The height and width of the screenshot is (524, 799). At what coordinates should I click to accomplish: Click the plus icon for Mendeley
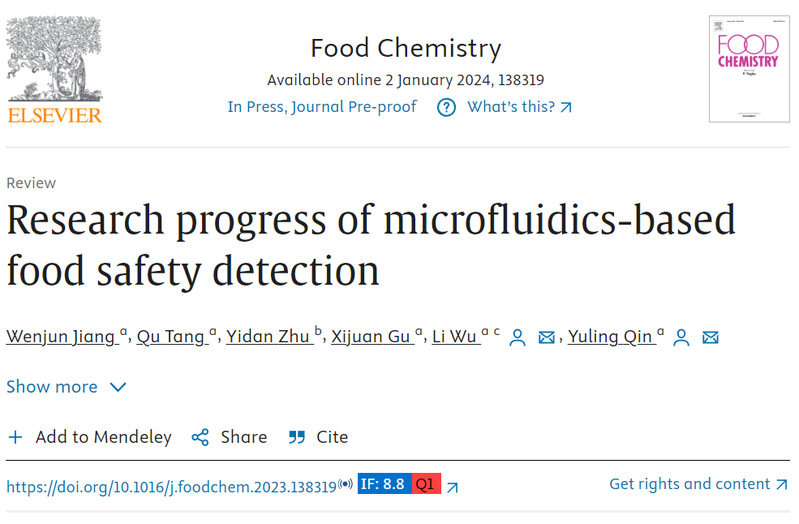15,437
